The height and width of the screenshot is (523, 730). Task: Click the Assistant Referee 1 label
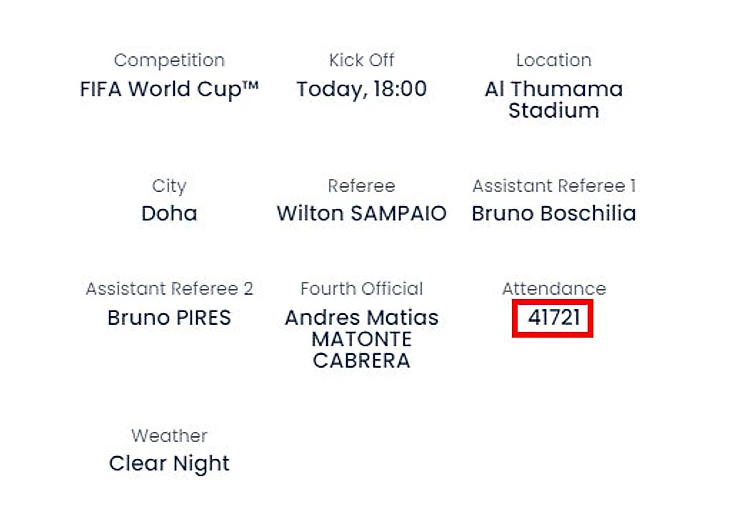coord(553,185)
